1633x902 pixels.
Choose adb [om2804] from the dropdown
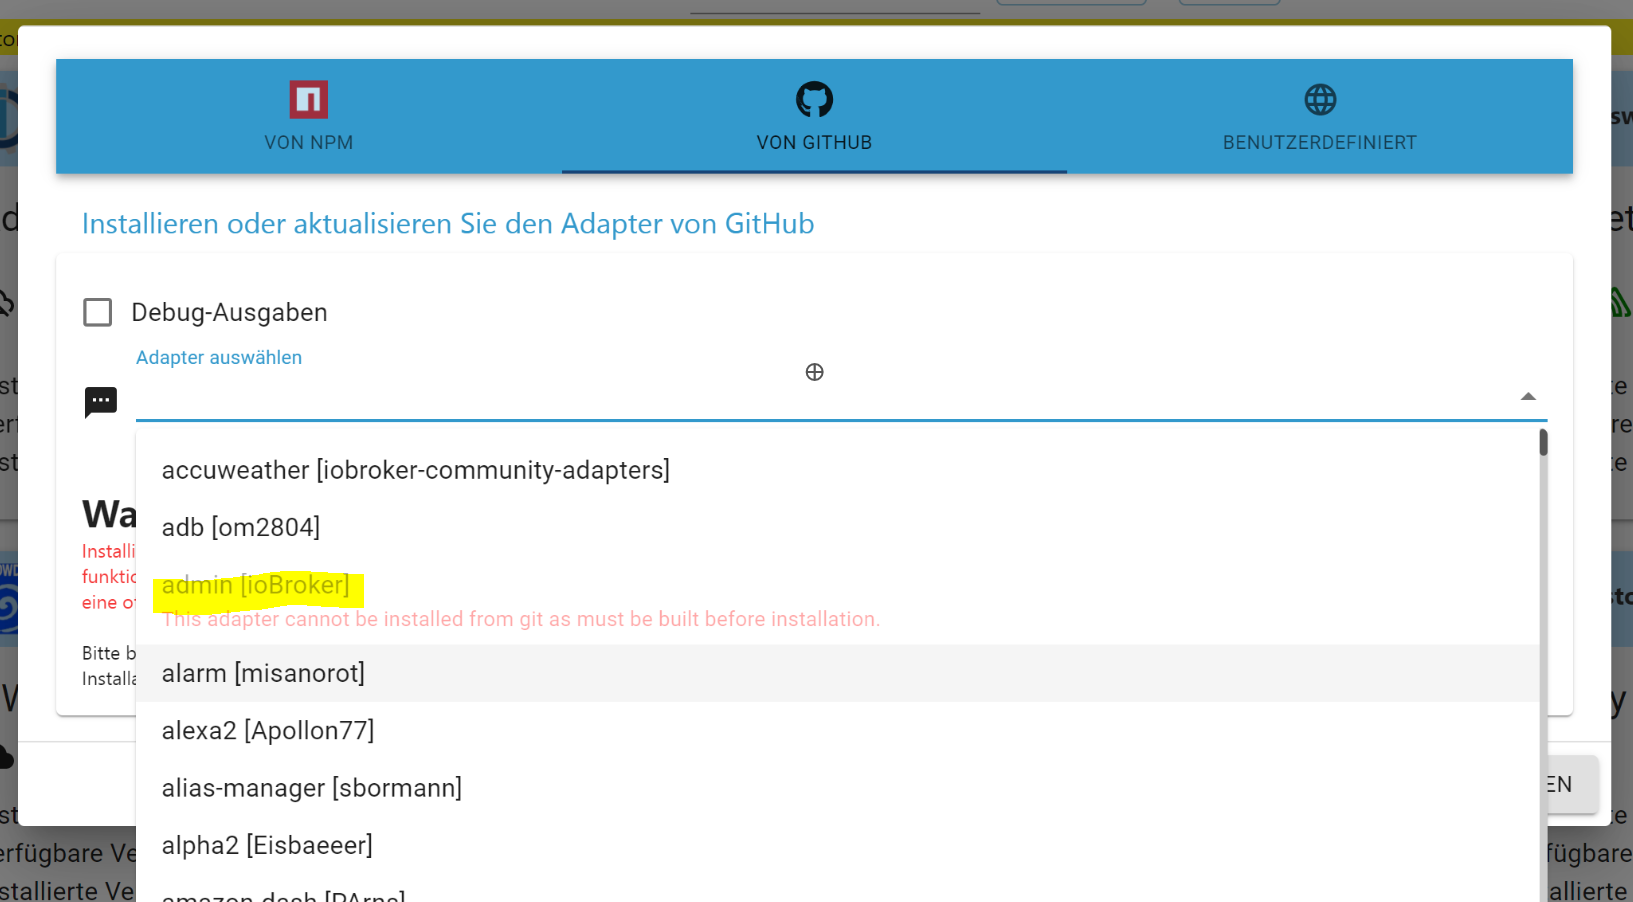click(241, 527)
